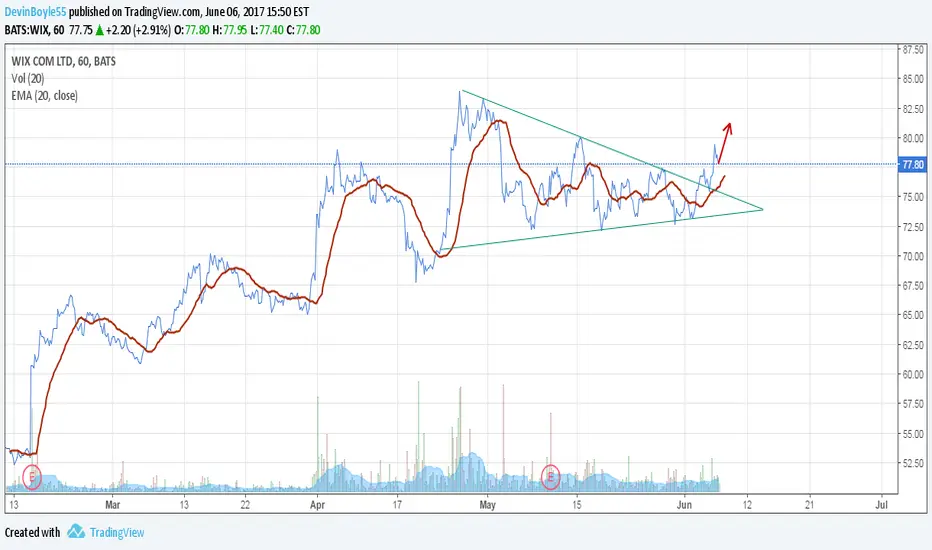This screenshot has width=932, height=550.
Task: Click the 21 date axis label
Action: (809, 505)
